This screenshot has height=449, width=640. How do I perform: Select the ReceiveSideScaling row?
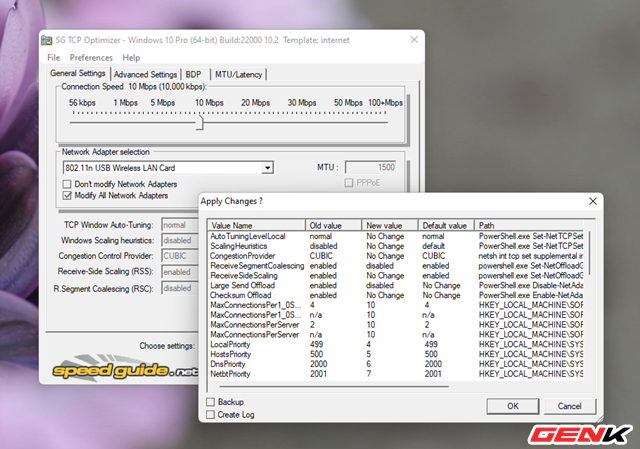pos(396,276)
